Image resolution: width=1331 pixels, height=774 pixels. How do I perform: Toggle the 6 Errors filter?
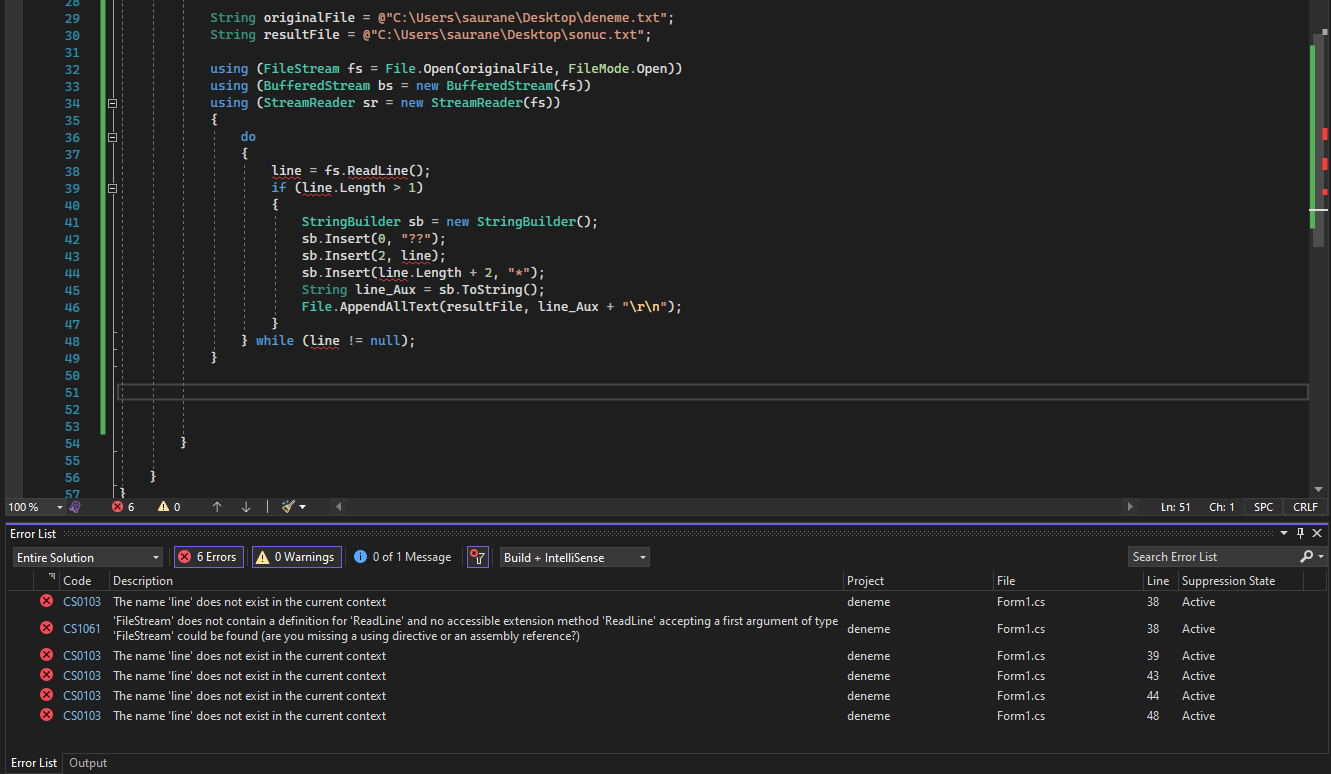coord(208,557)
